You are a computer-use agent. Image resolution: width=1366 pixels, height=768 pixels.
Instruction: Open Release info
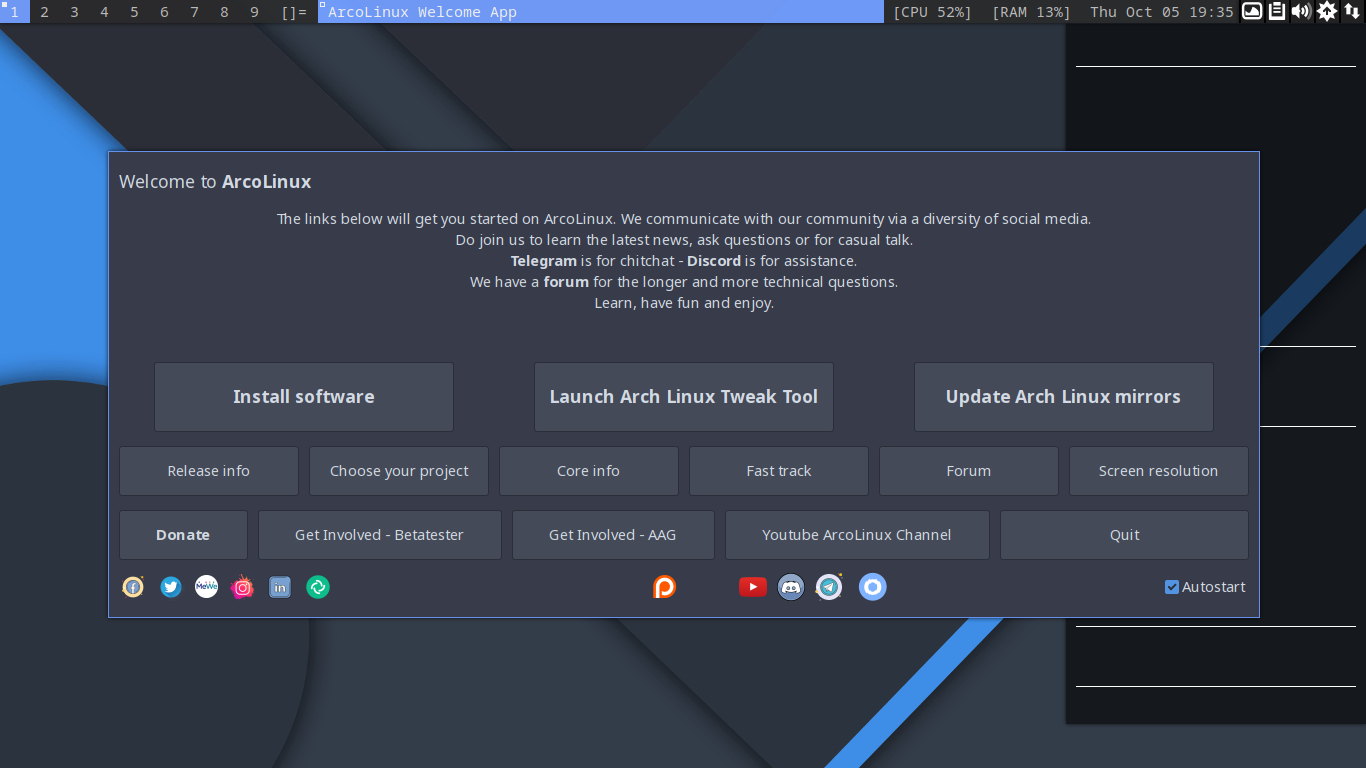(x=209, y=471)
